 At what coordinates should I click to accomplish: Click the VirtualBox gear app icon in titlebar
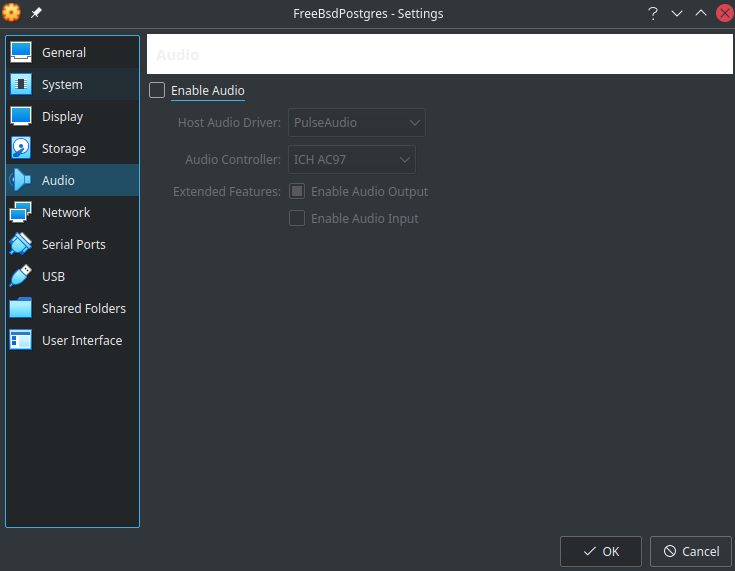coord(11,13)
